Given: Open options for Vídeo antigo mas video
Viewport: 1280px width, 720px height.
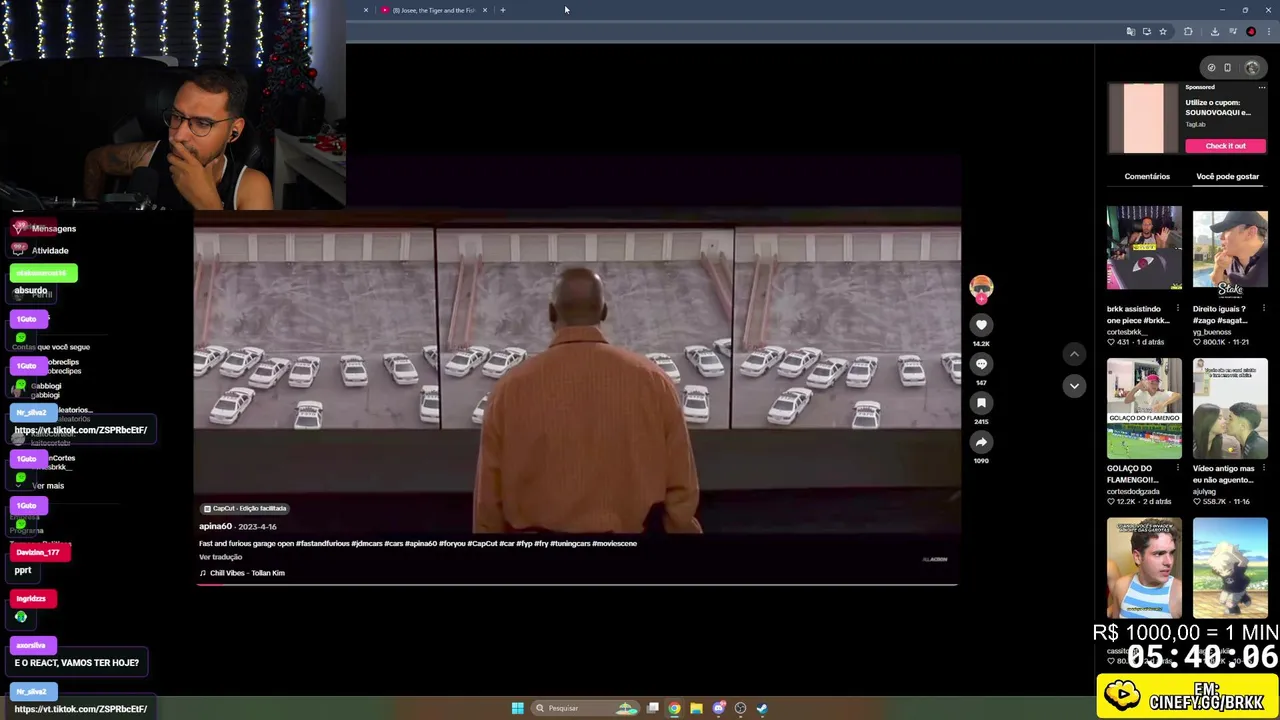Looking at the screenshot, I should [x=1263, y=469].
